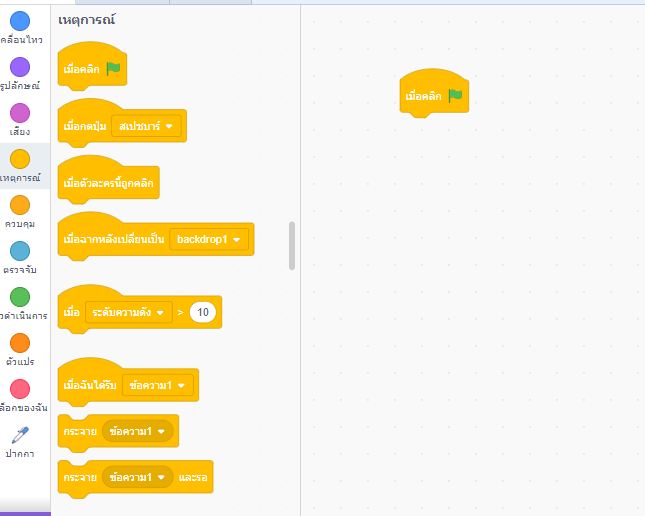Click the green flag on the workspace block

click(x=455, y=96)
